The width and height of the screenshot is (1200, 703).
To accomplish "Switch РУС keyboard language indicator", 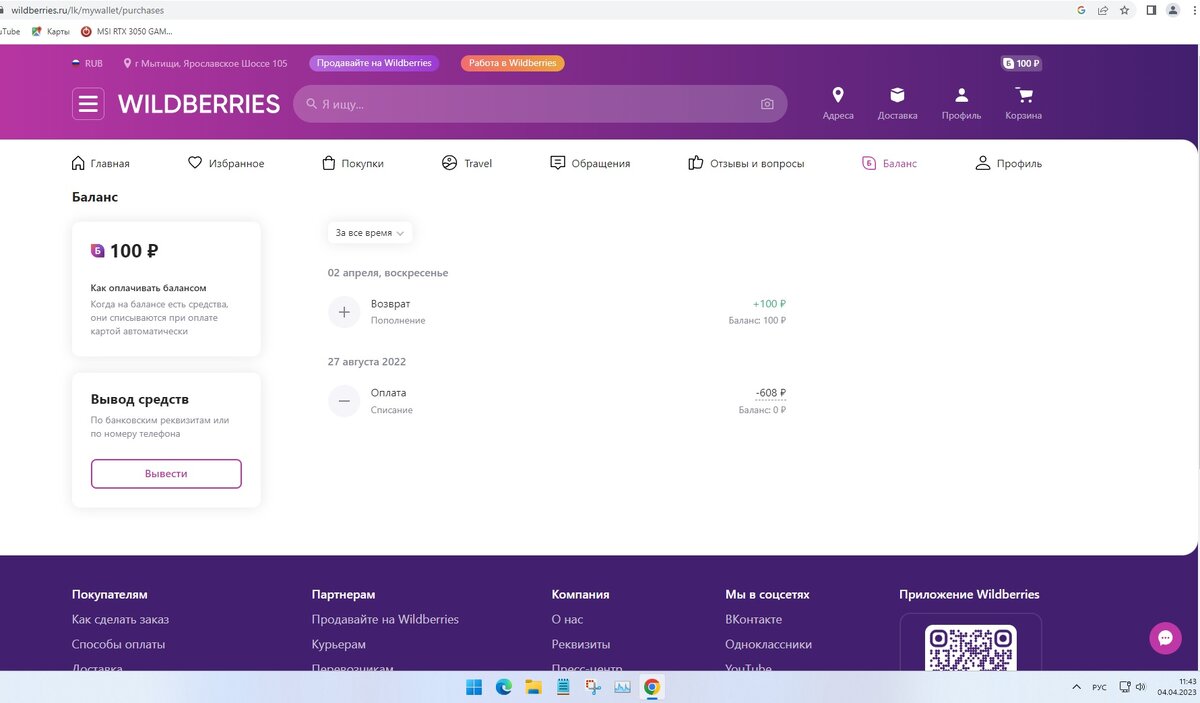I will click(1099, 687).
